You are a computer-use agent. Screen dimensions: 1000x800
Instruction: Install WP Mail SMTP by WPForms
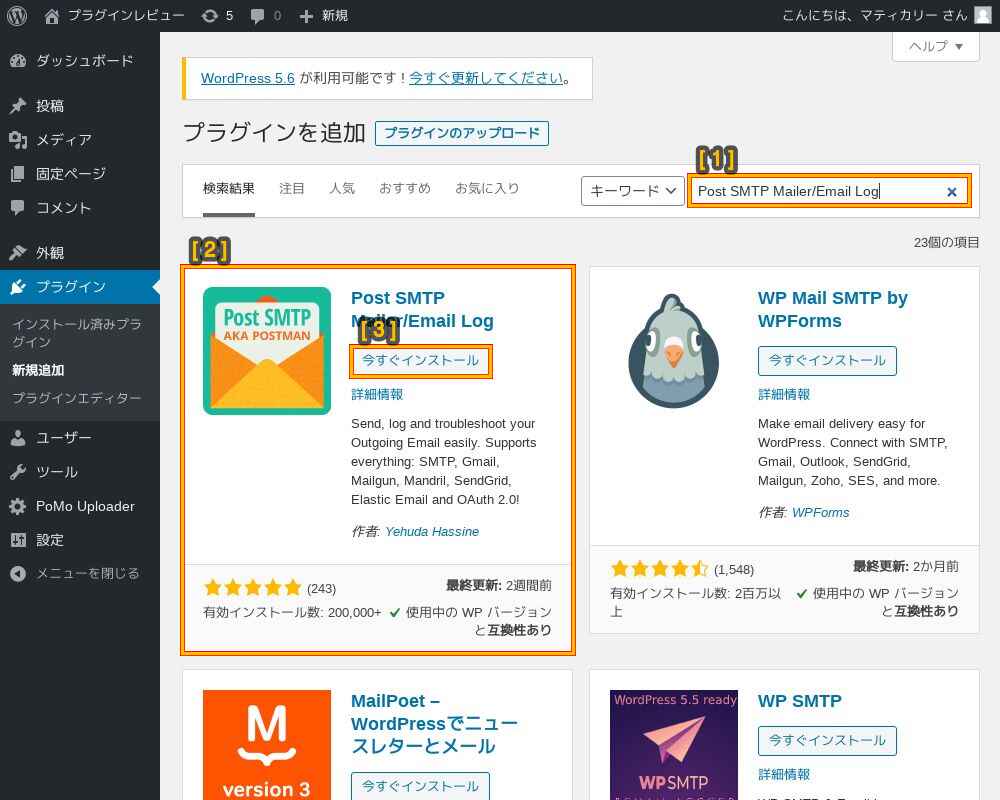[x=827, y=361]
